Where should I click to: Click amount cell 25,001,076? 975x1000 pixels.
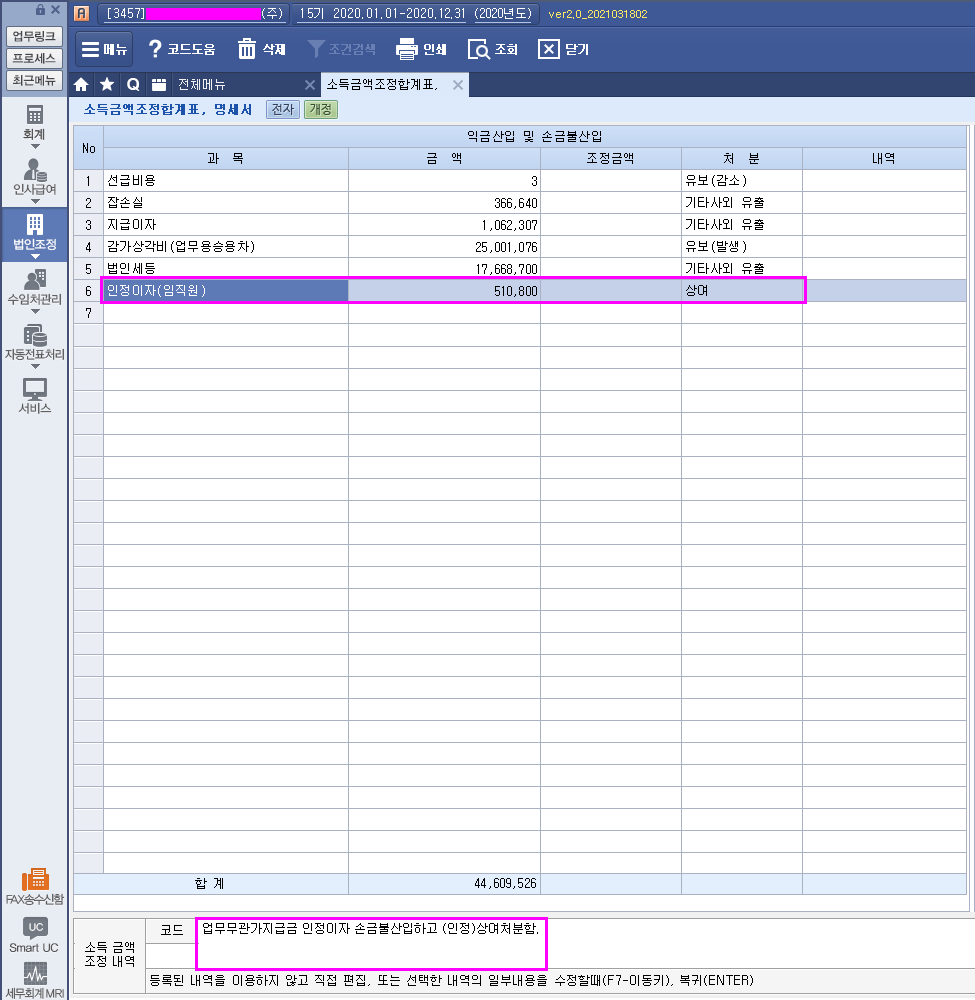coord(444,247)
